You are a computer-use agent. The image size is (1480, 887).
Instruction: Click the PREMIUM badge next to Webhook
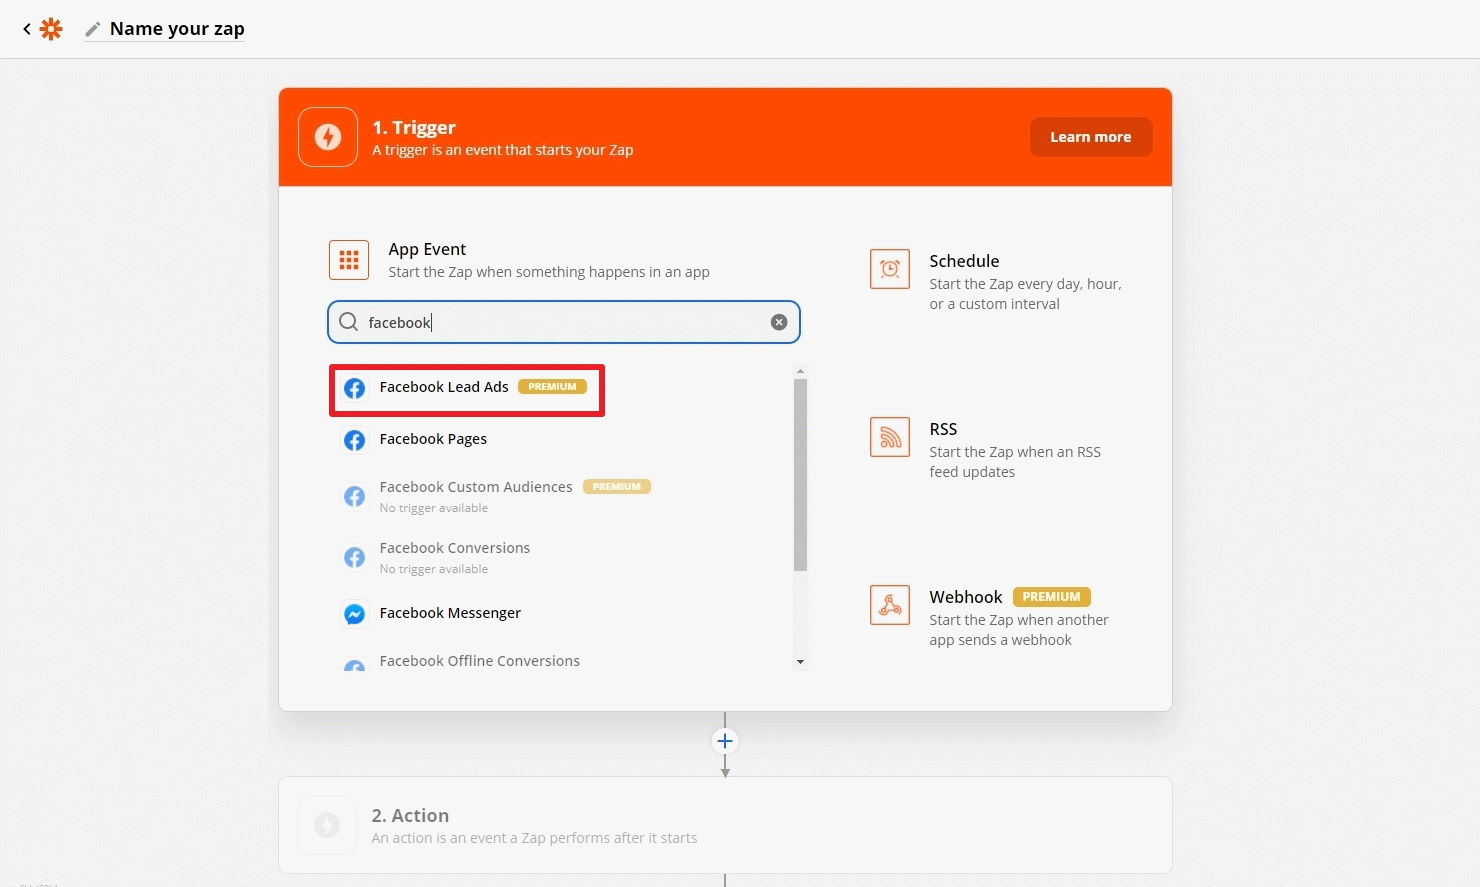1051,597
